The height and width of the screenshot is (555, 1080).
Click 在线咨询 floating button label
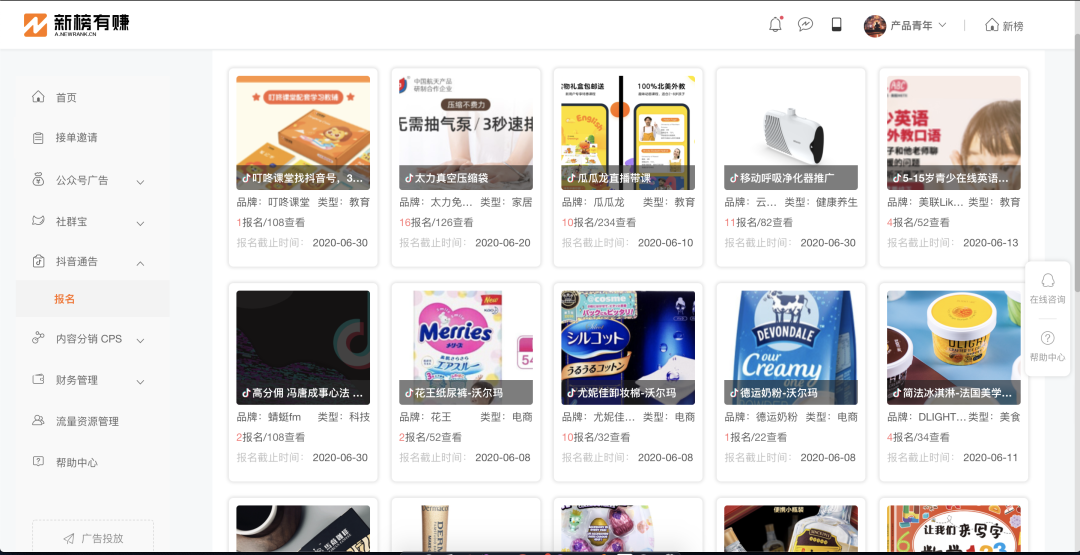pyautogui.click(x=1048, y=300)
